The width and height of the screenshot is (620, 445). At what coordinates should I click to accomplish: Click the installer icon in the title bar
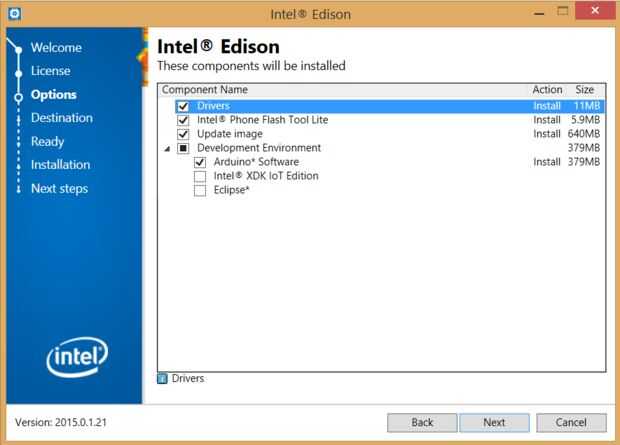pos(11,13)
